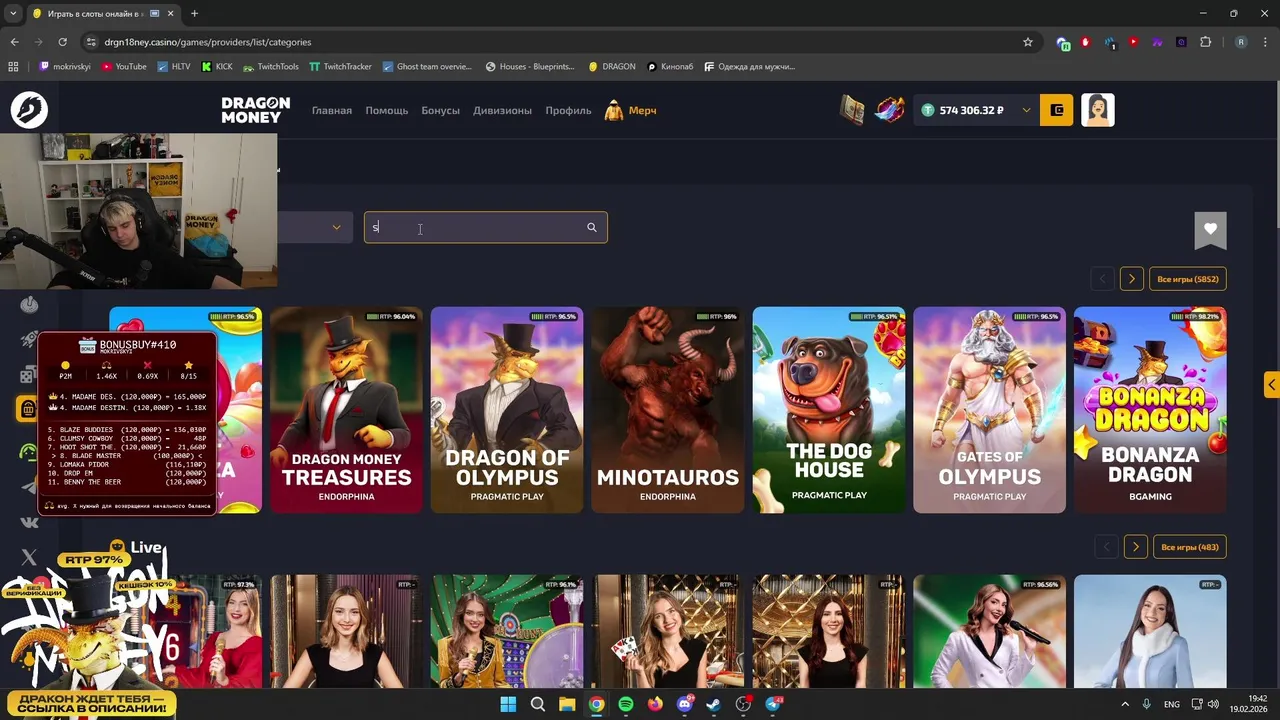
Task: Open the Бонусы page
Action: tap(440, 110)
